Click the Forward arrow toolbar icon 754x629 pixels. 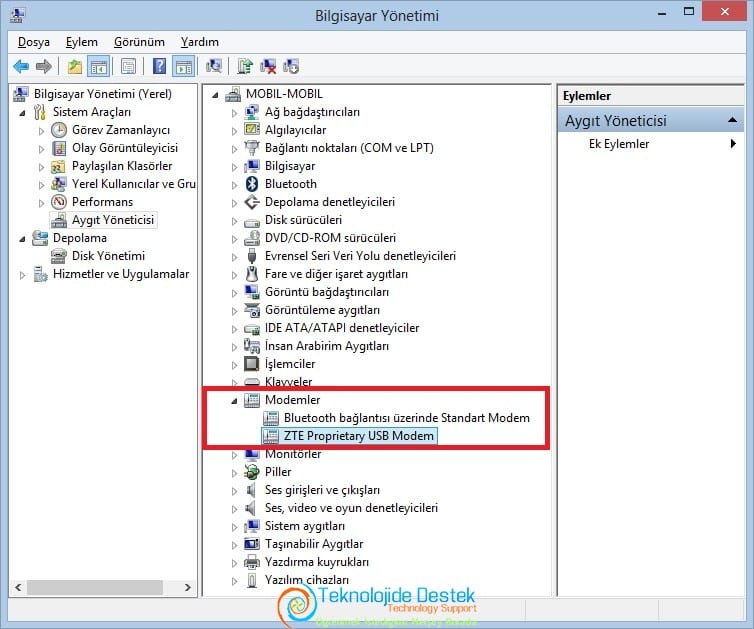44,66
